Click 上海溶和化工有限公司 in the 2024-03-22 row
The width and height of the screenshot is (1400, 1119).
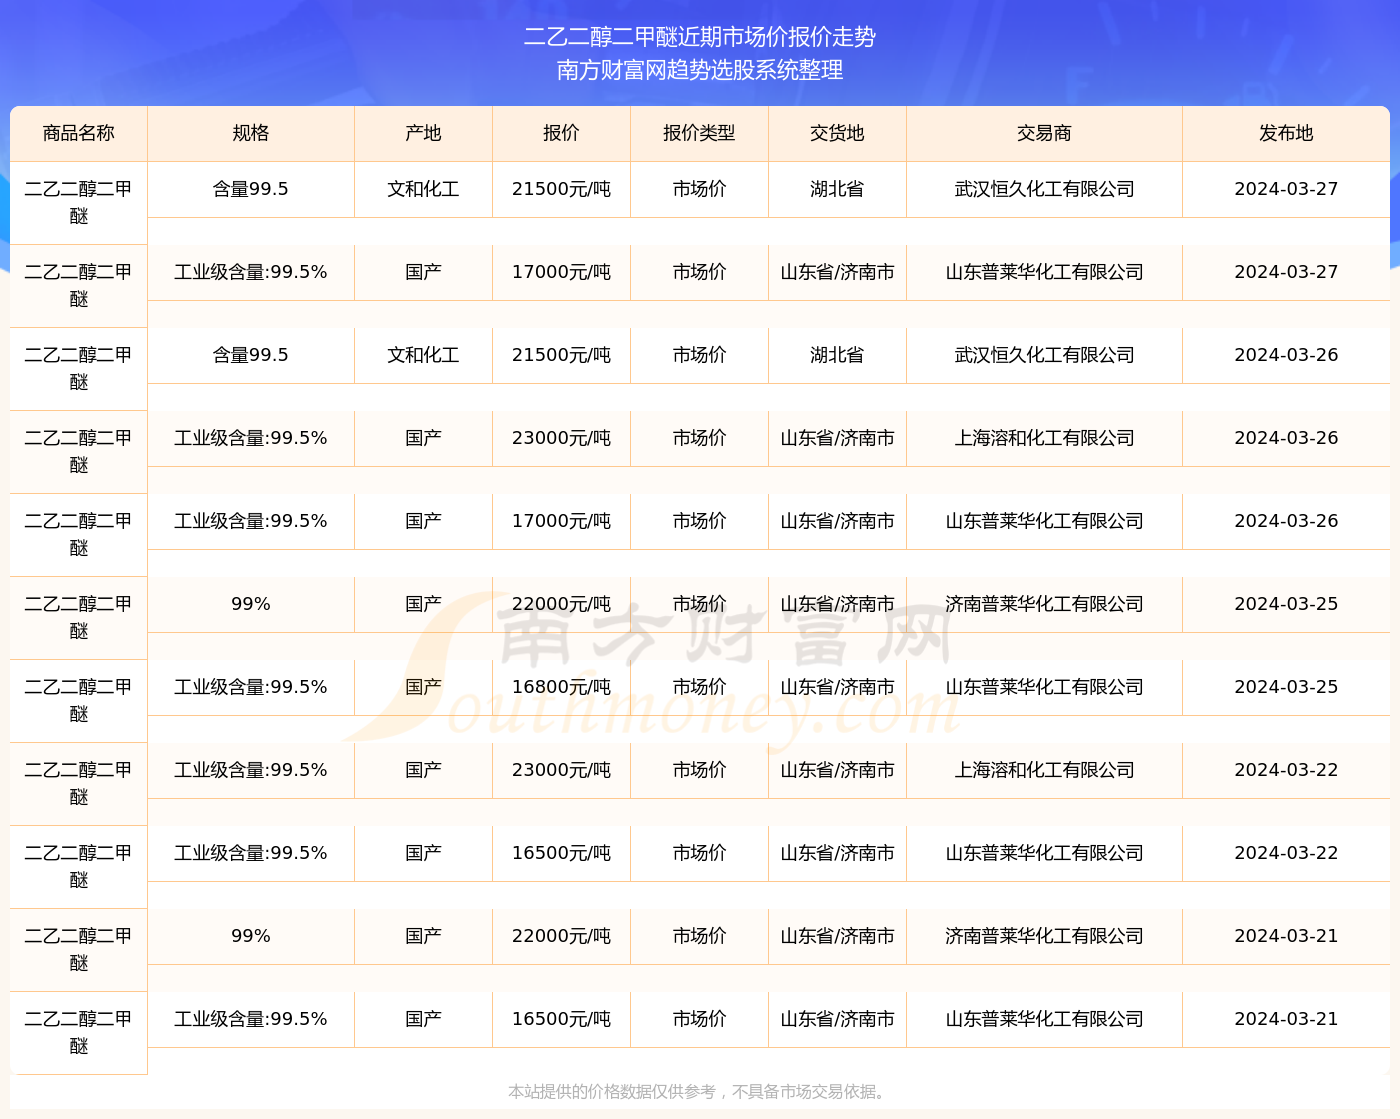coord(1044,770)
